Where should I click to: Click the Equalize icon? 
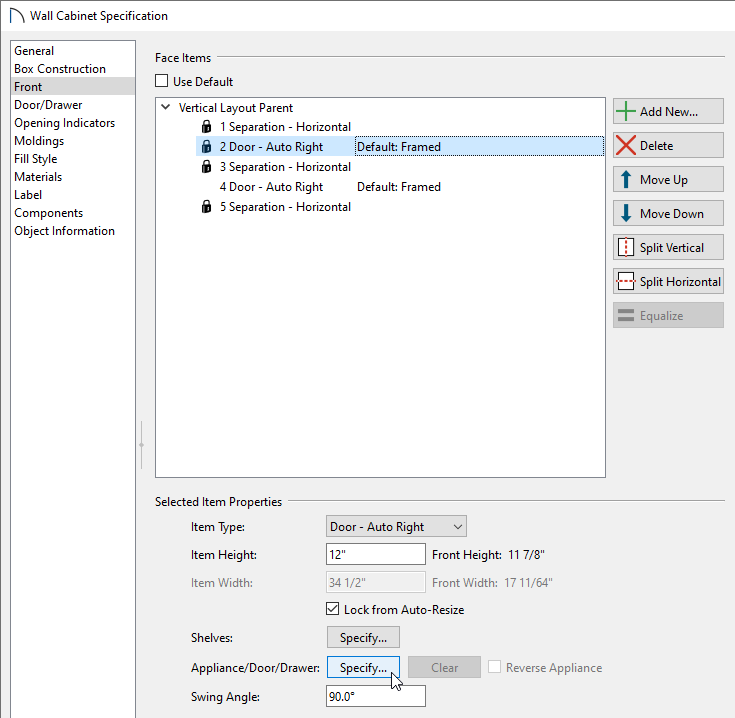pyautogui.click(x=626, y=315)
